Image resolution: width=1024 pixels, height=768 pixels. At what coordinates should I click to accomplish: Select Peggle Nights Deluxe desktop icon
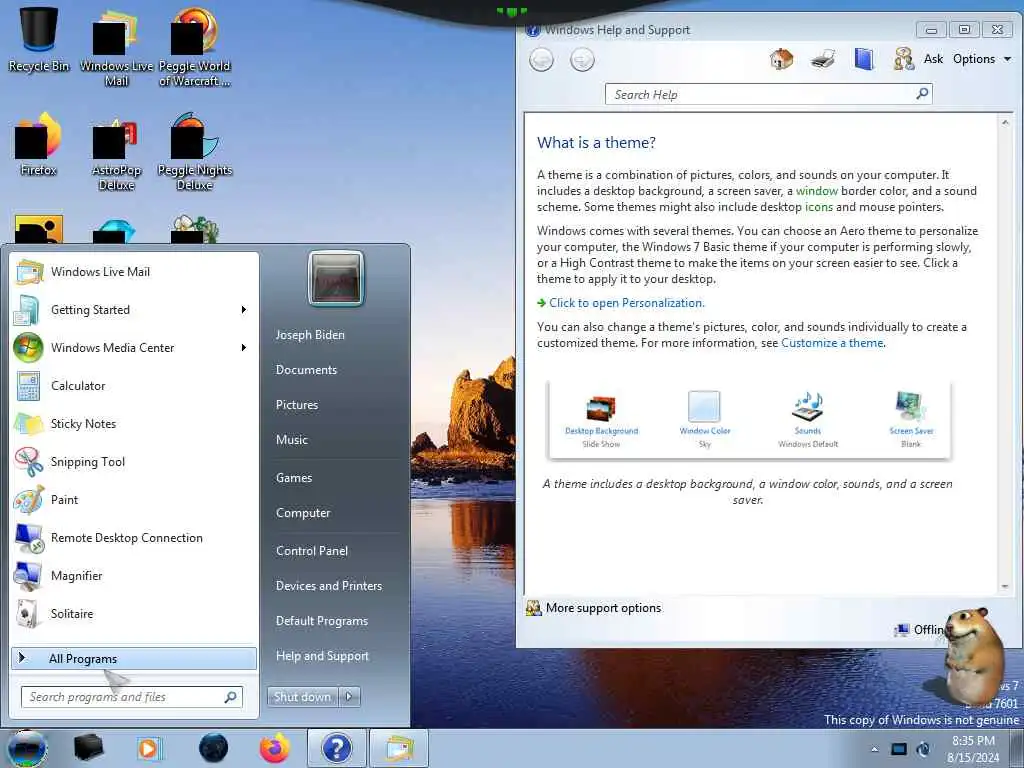[x=195, y=152]
